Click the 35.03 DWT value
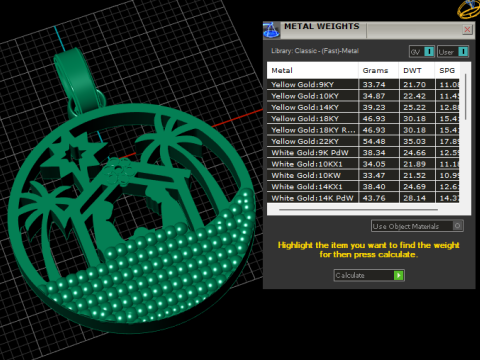This screenshot has height=360, width=480. 414,141
